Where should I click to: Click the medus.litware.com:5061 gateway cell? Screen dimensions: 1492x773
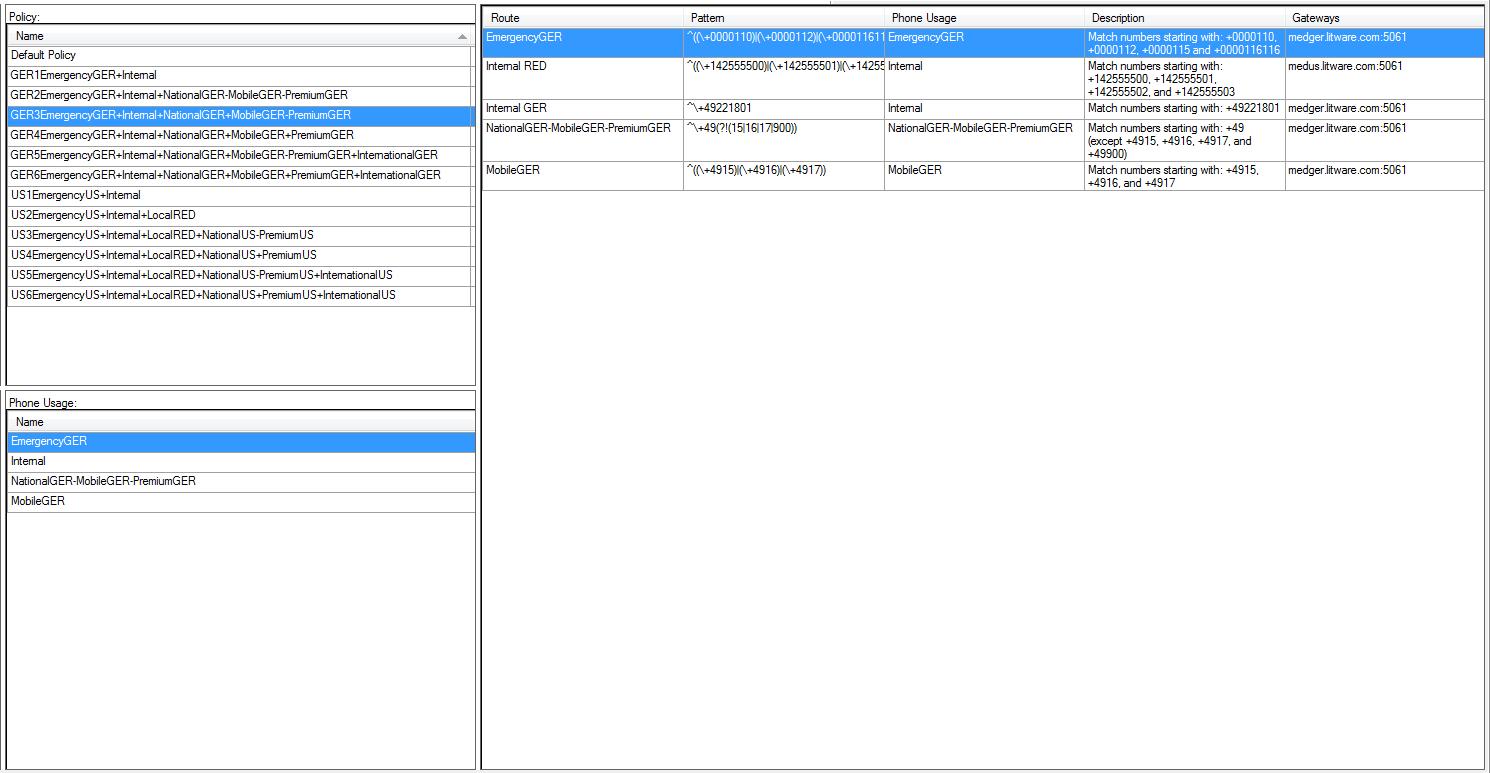(1385, 79)
